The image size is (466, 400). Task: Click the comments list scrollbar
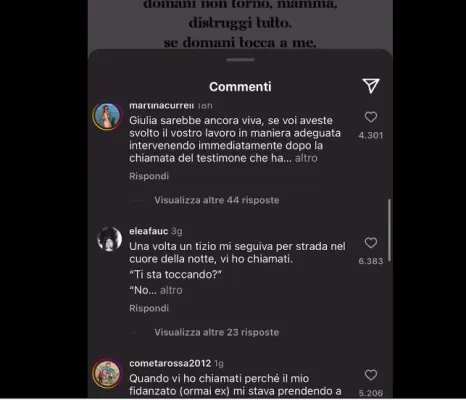[389, 230]
